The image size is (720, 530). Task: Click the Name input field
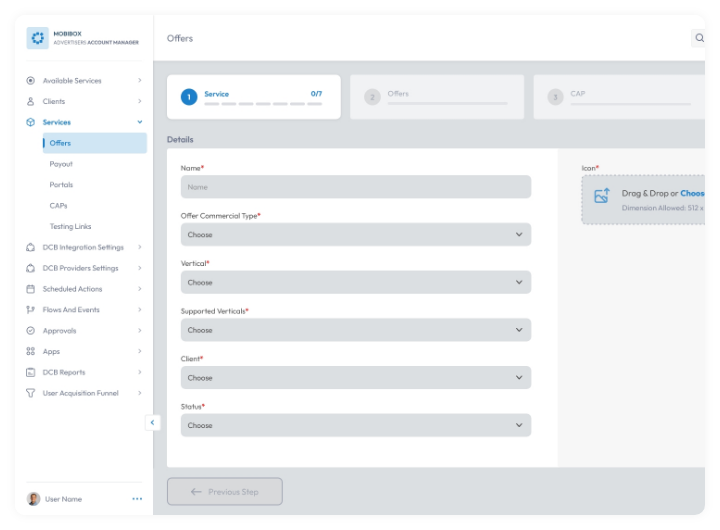point(356,187)
